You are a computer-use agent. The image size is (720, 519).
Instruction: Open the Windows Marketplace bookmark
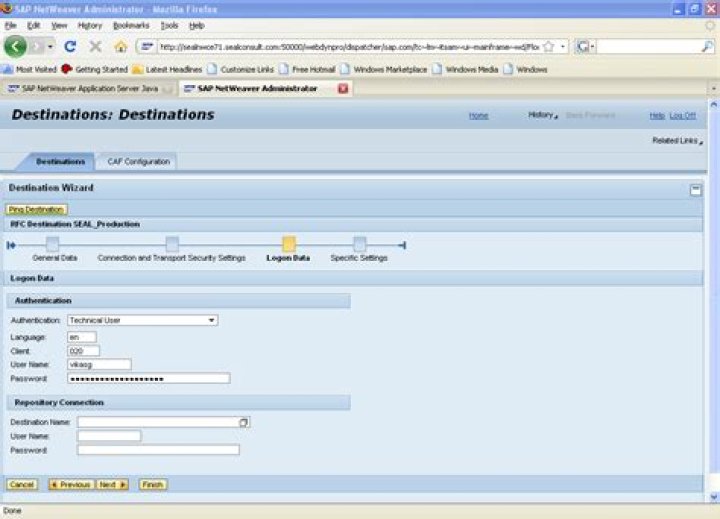coord(384,69)
